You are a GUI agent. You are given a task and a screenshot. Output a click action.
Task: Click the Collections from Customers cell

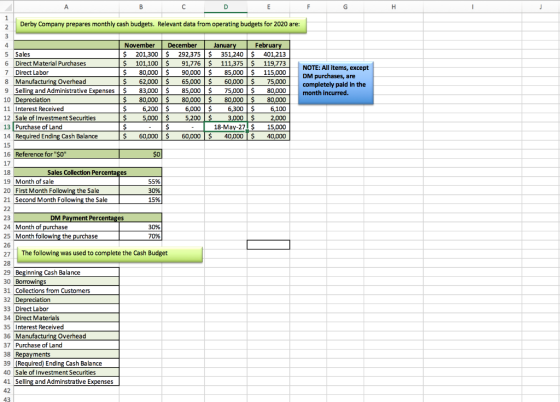(x=66, y=291)
